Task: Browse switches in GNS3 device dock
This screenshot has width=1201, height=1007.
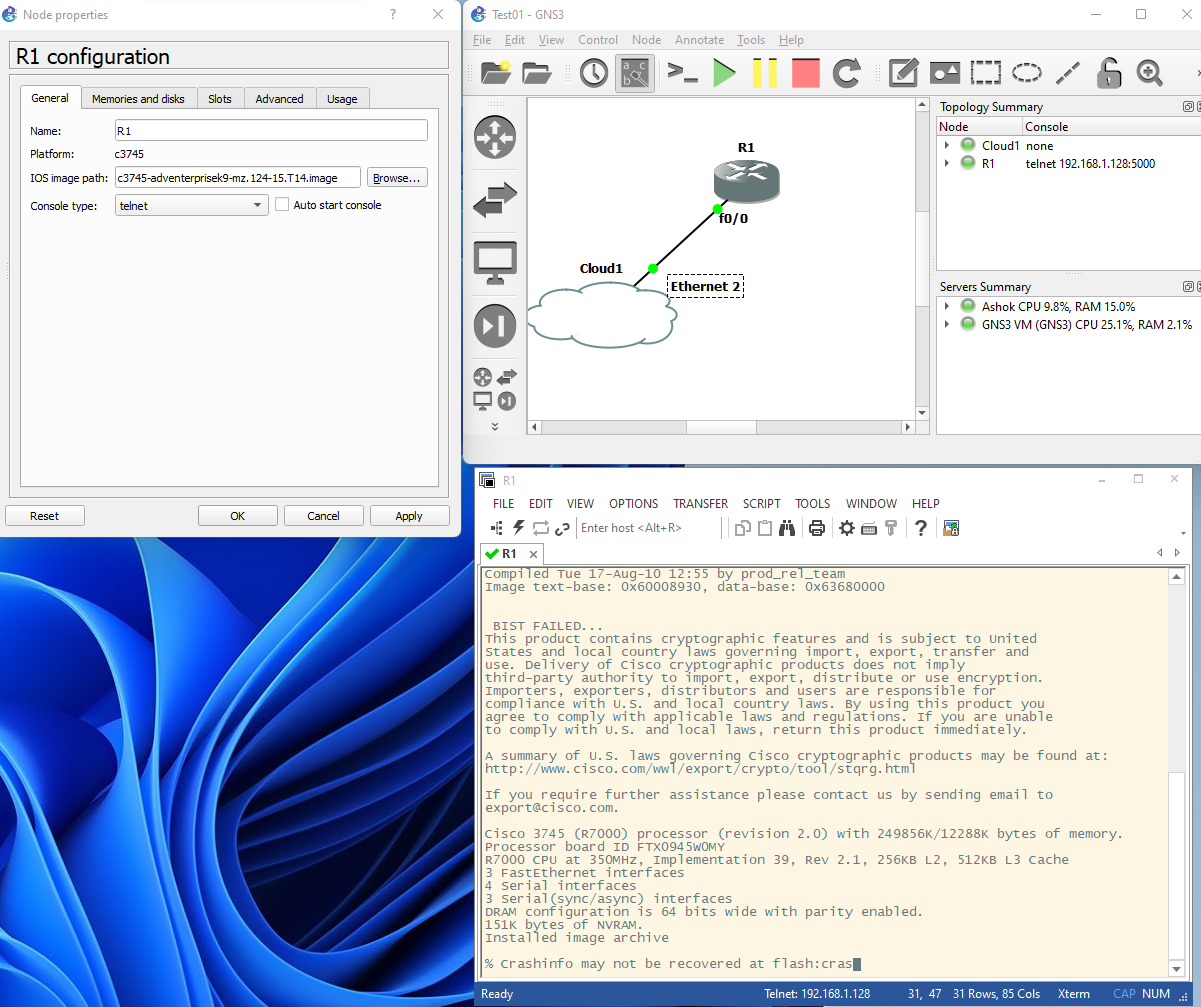Action: (x=495, y=200)
